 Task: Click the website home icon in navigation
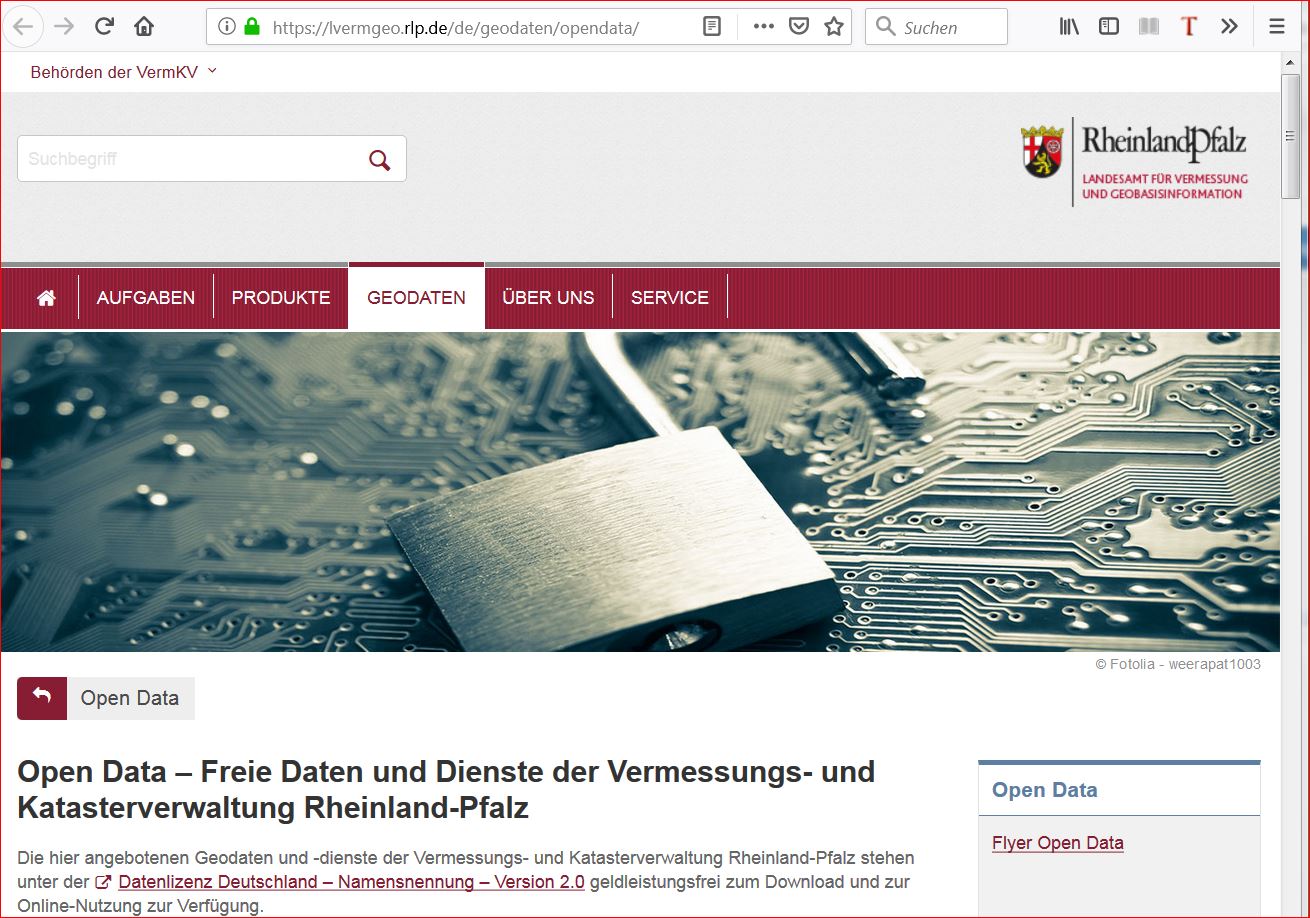[x=46, y=298]
